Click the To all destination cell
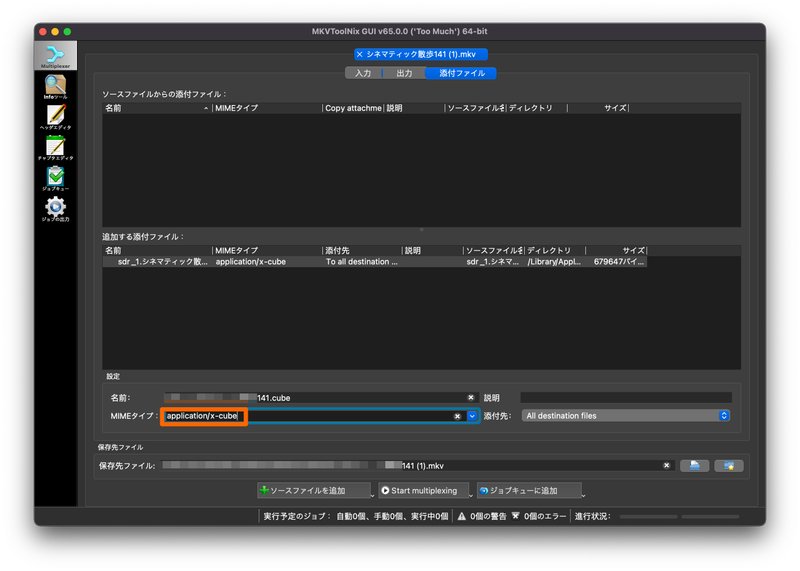 click(x=361, y=262)
